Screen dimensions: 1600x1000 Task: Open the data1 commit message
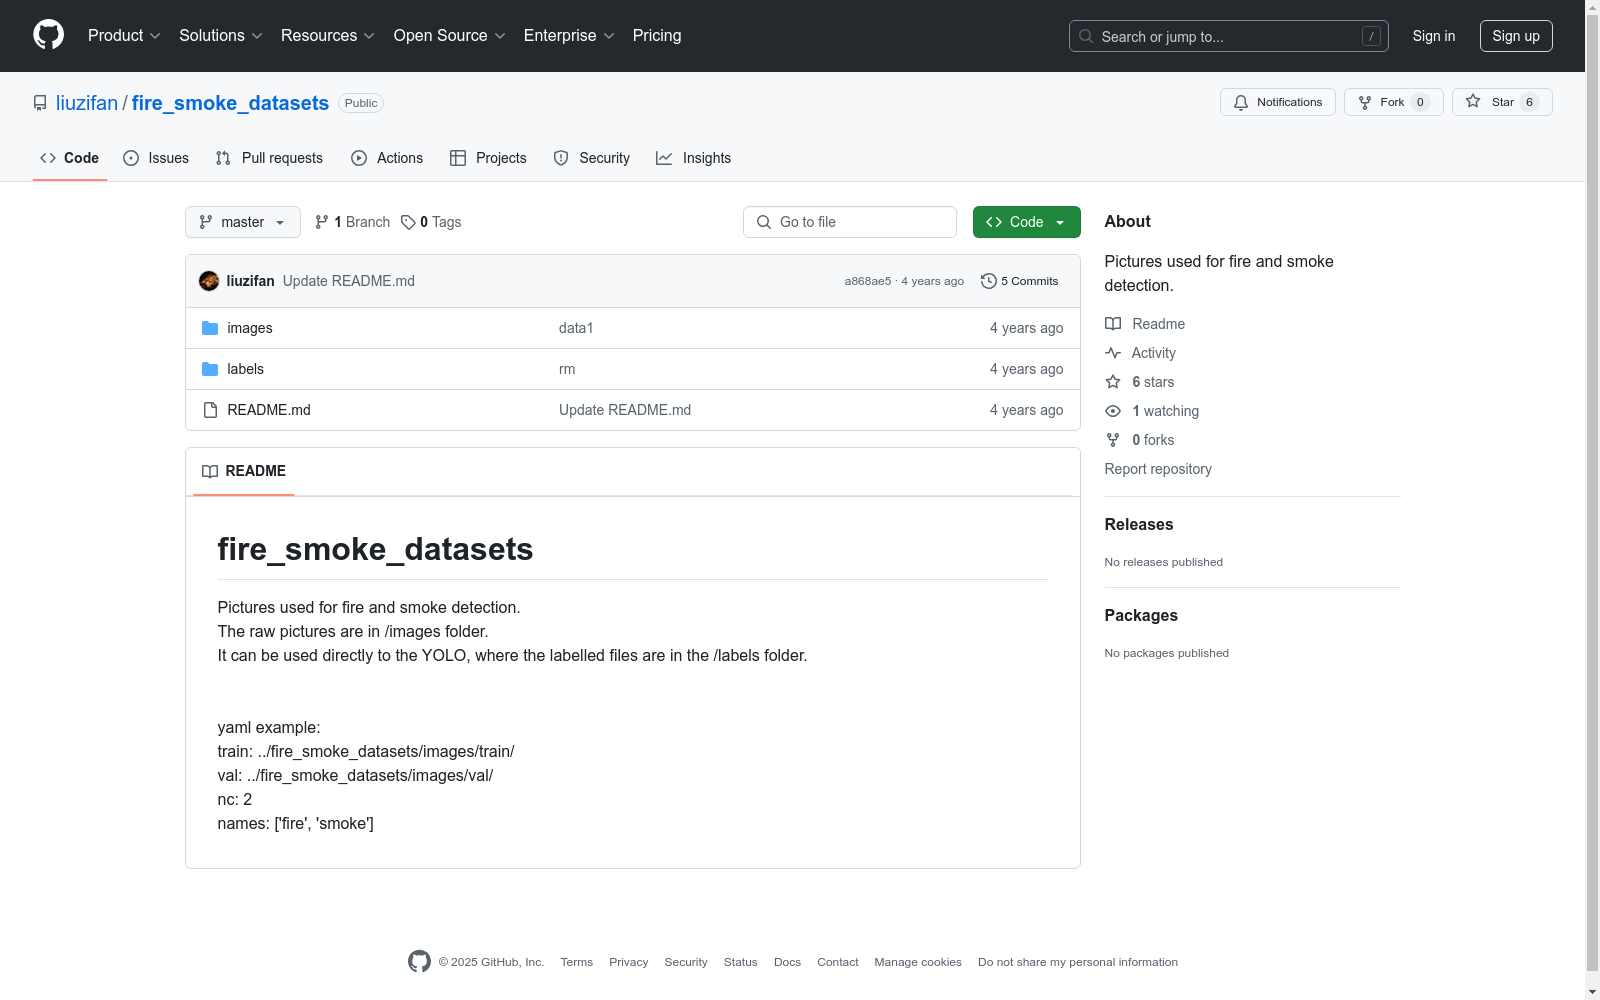tap(576, 328)
